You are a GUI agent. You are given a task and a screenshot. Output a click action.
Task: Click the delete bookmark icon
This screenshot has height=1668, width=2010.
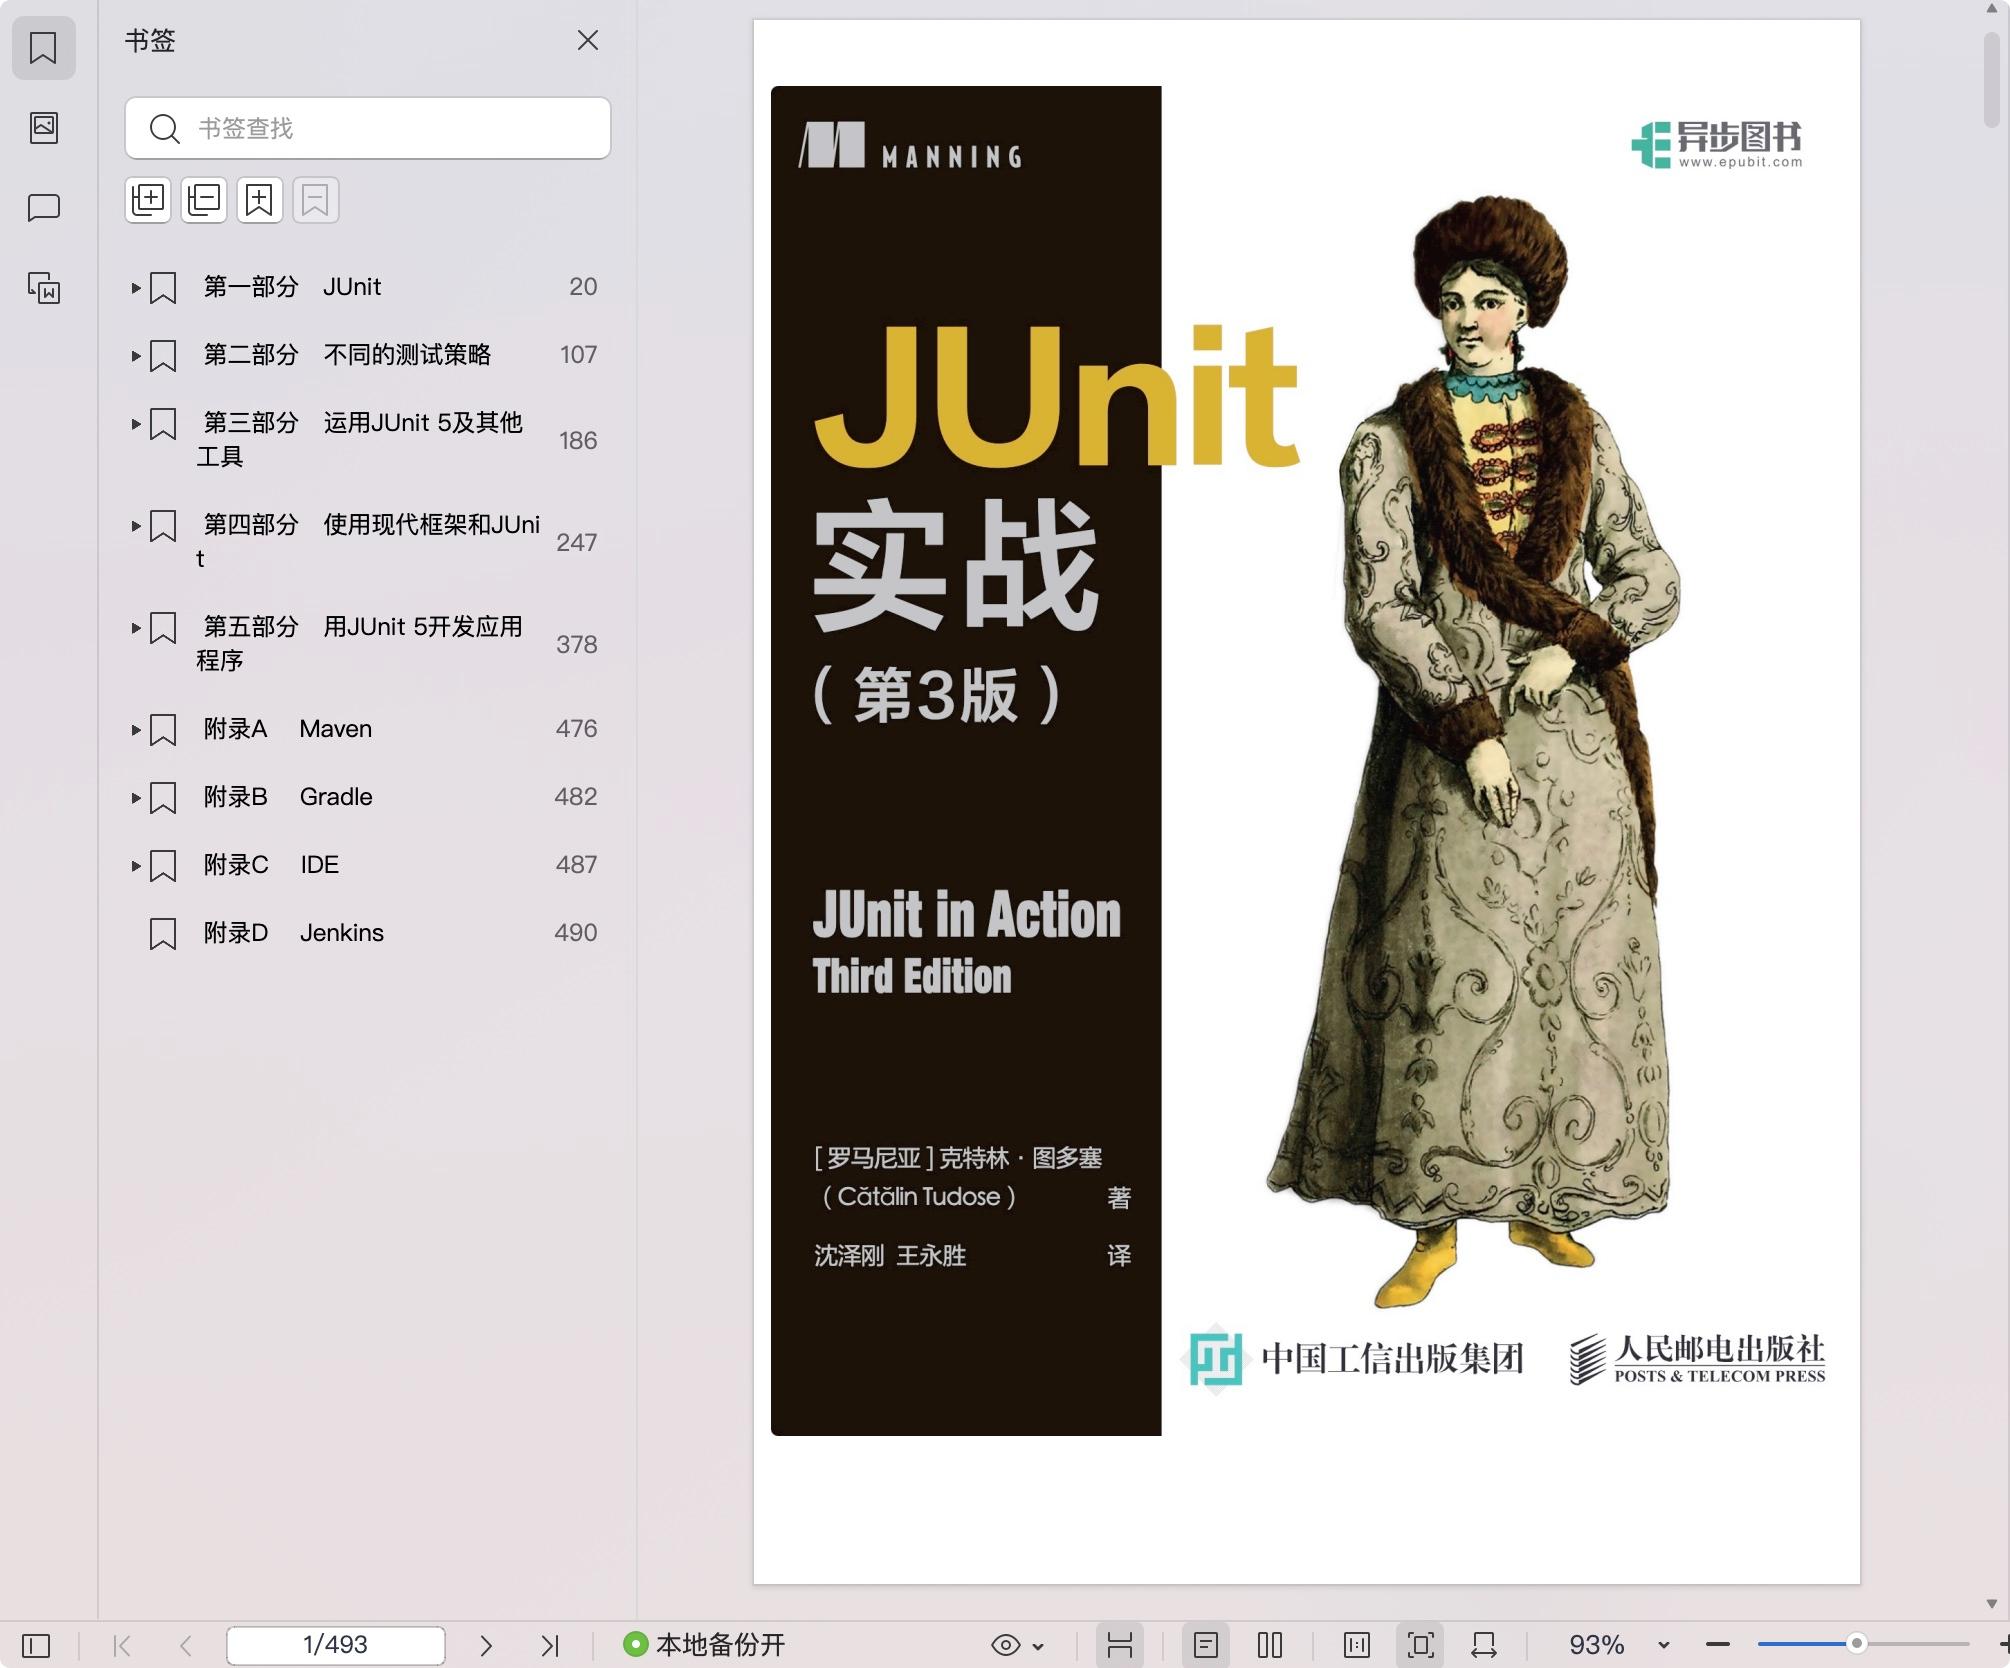click(316, 200)
